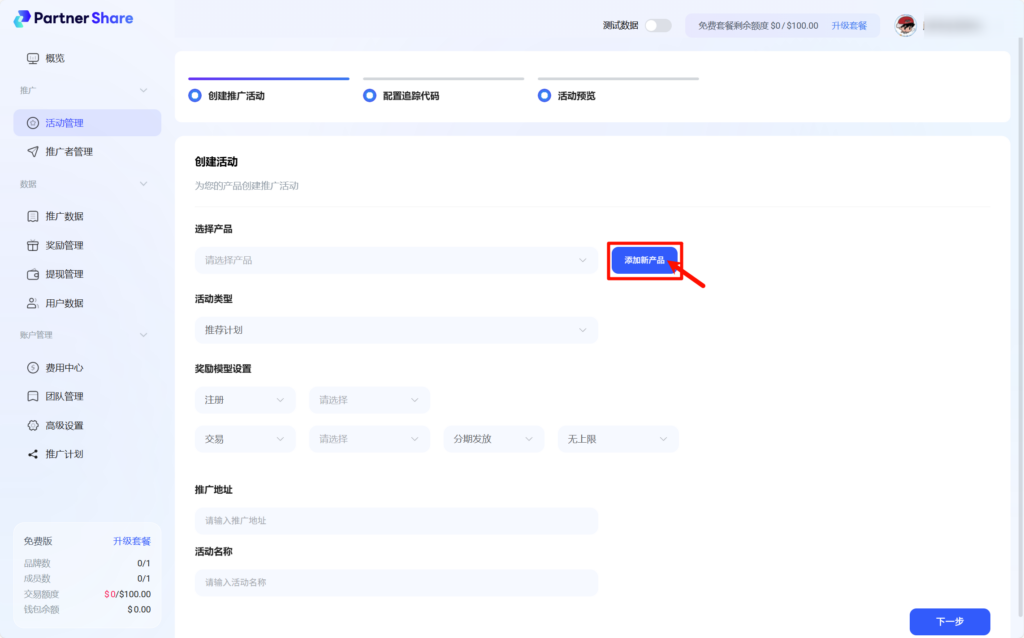Click the 下一步 button

[949, 621]
